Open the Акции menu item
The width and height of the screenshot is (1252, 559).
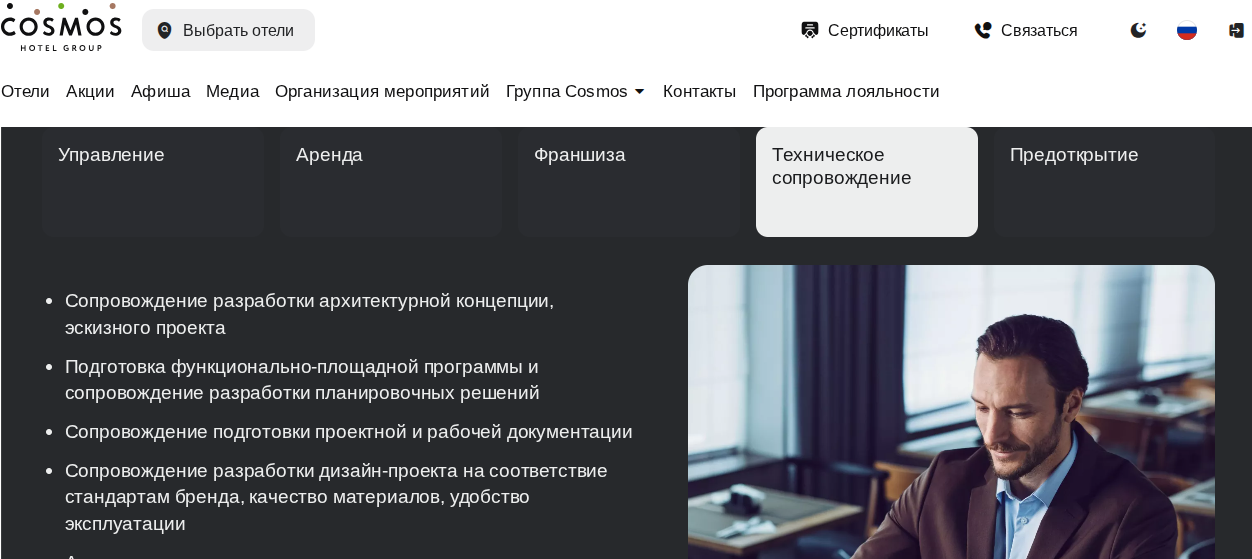[90, 91]
